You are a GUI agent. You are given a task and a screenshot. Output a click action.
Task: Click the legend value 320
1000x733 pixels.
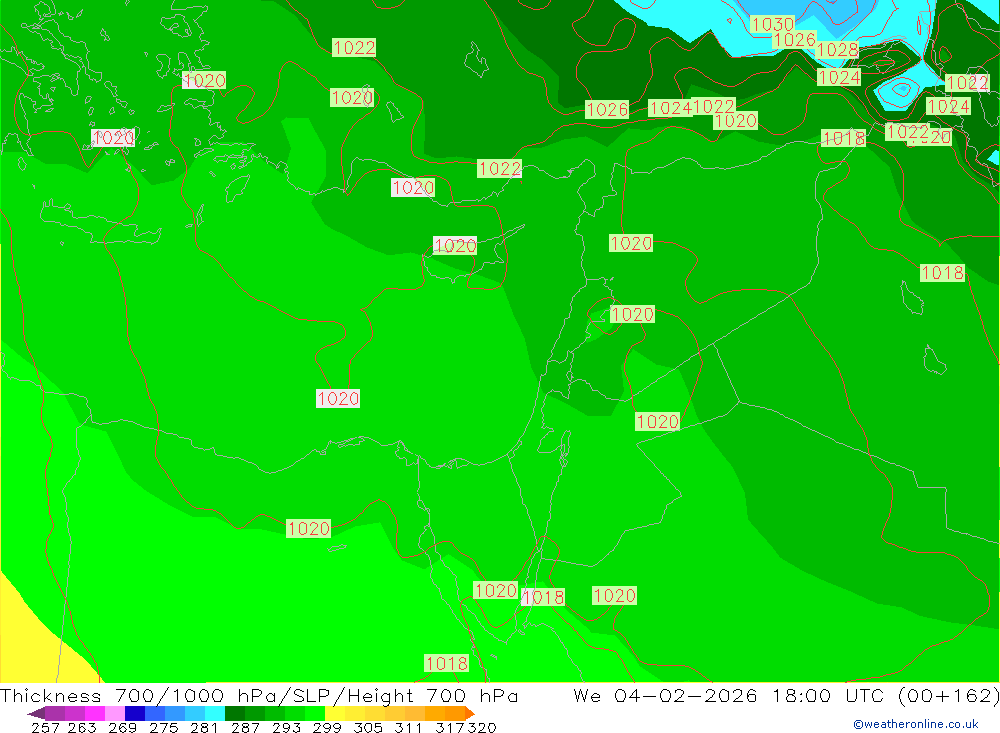[482, 727]
